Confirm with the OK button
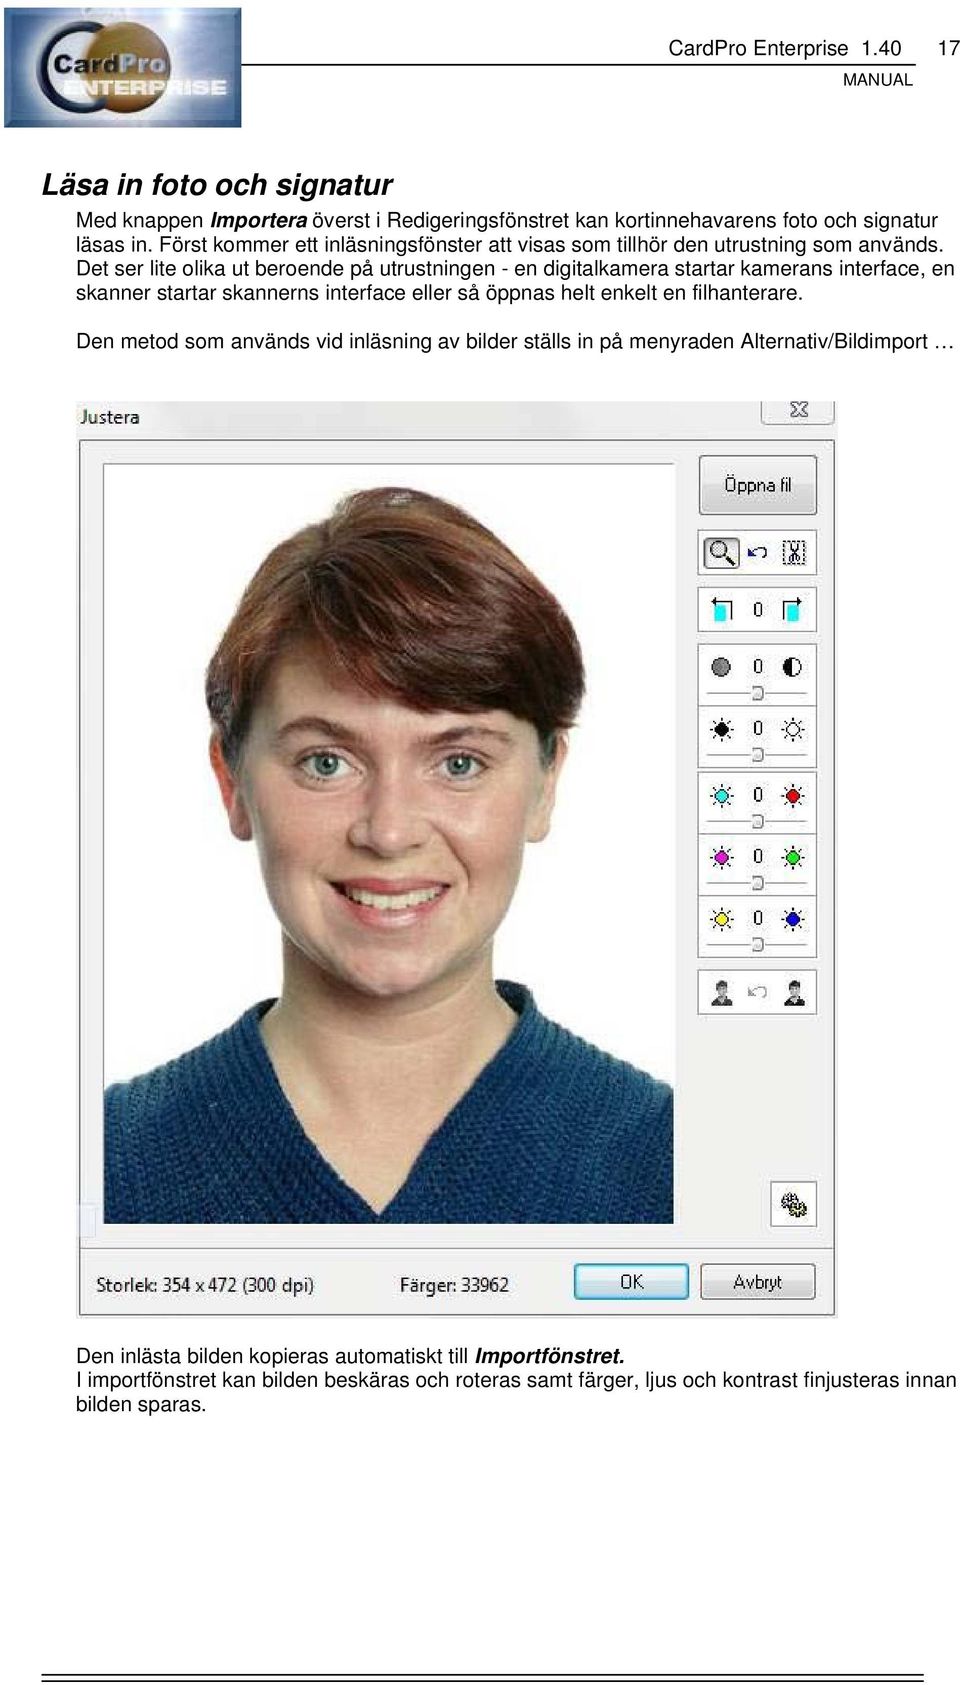This screenshot has width=960, height=1685. point(631,1282)
